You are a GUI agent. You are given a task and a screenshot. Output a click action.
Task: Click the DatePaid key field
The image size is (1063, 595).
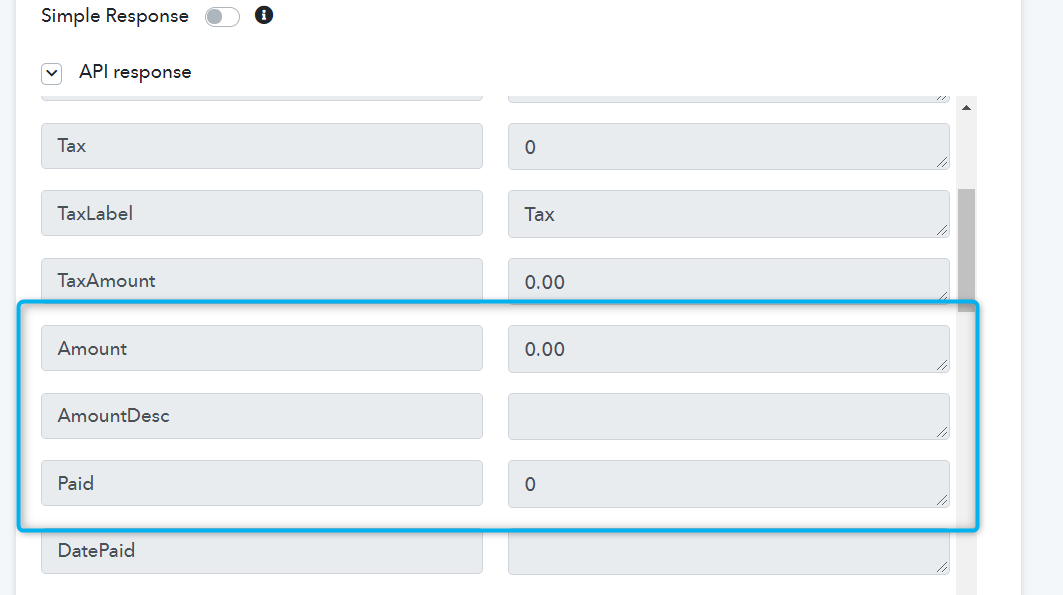(x=262, y=551)
